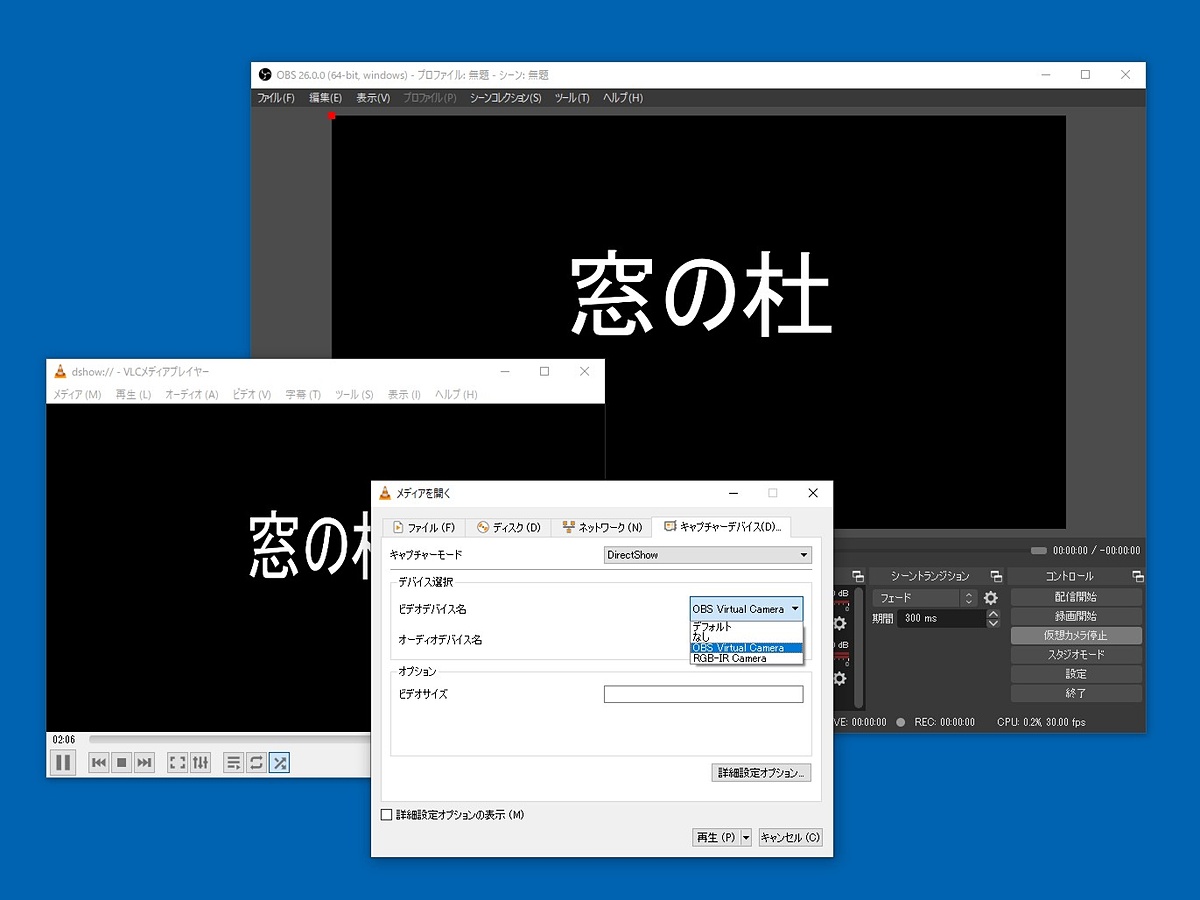This screenshot has height=900, width=1200.
Task: Skip to next media in VLC
Action: tap(145, 763)
